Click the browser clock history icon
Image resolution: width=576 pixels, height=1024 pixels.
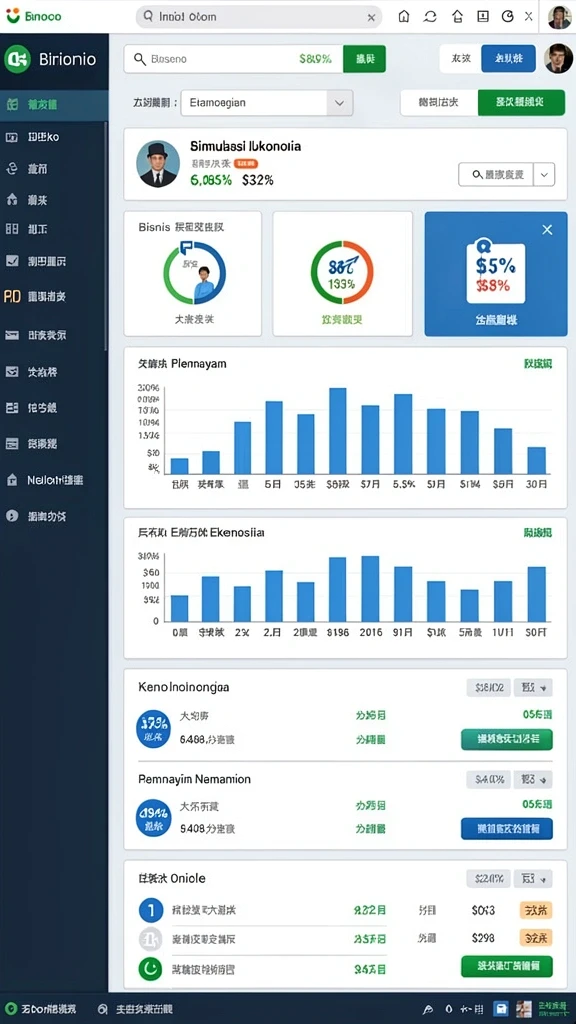click(x=507, y=17)
